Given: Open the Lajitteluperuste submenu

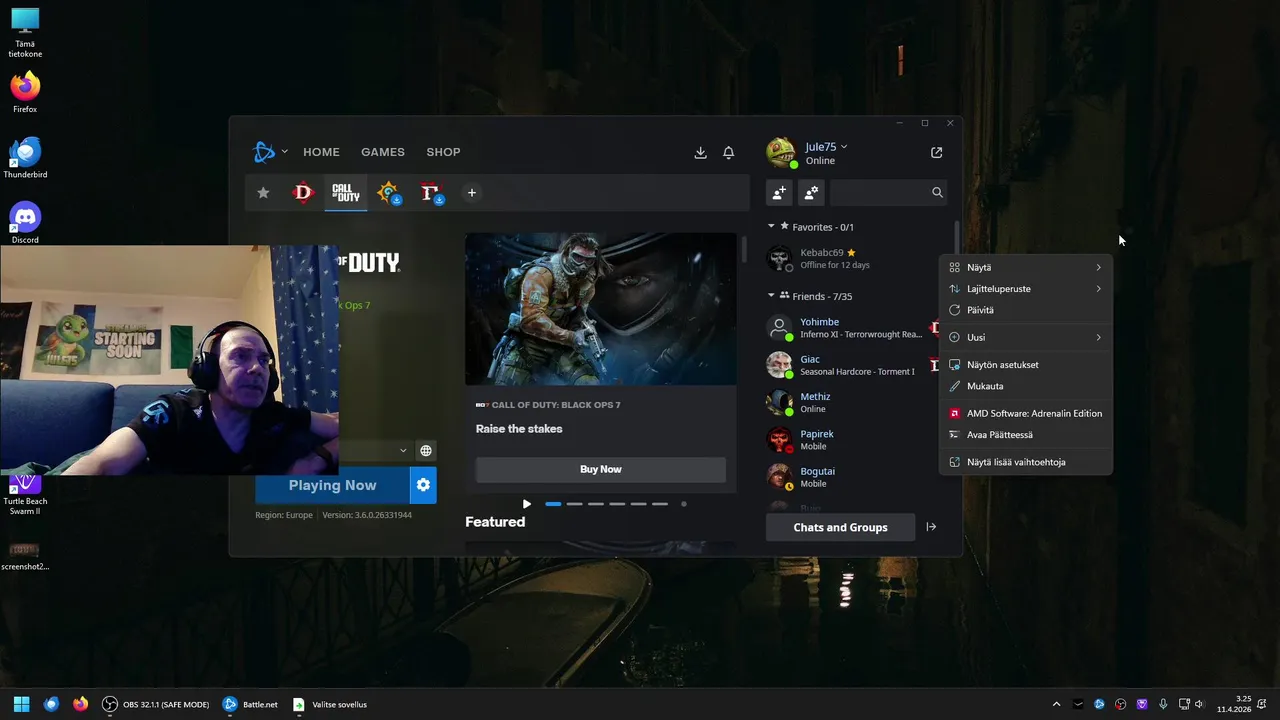Looking at the screenshot, I should [x=1025, y=288].
